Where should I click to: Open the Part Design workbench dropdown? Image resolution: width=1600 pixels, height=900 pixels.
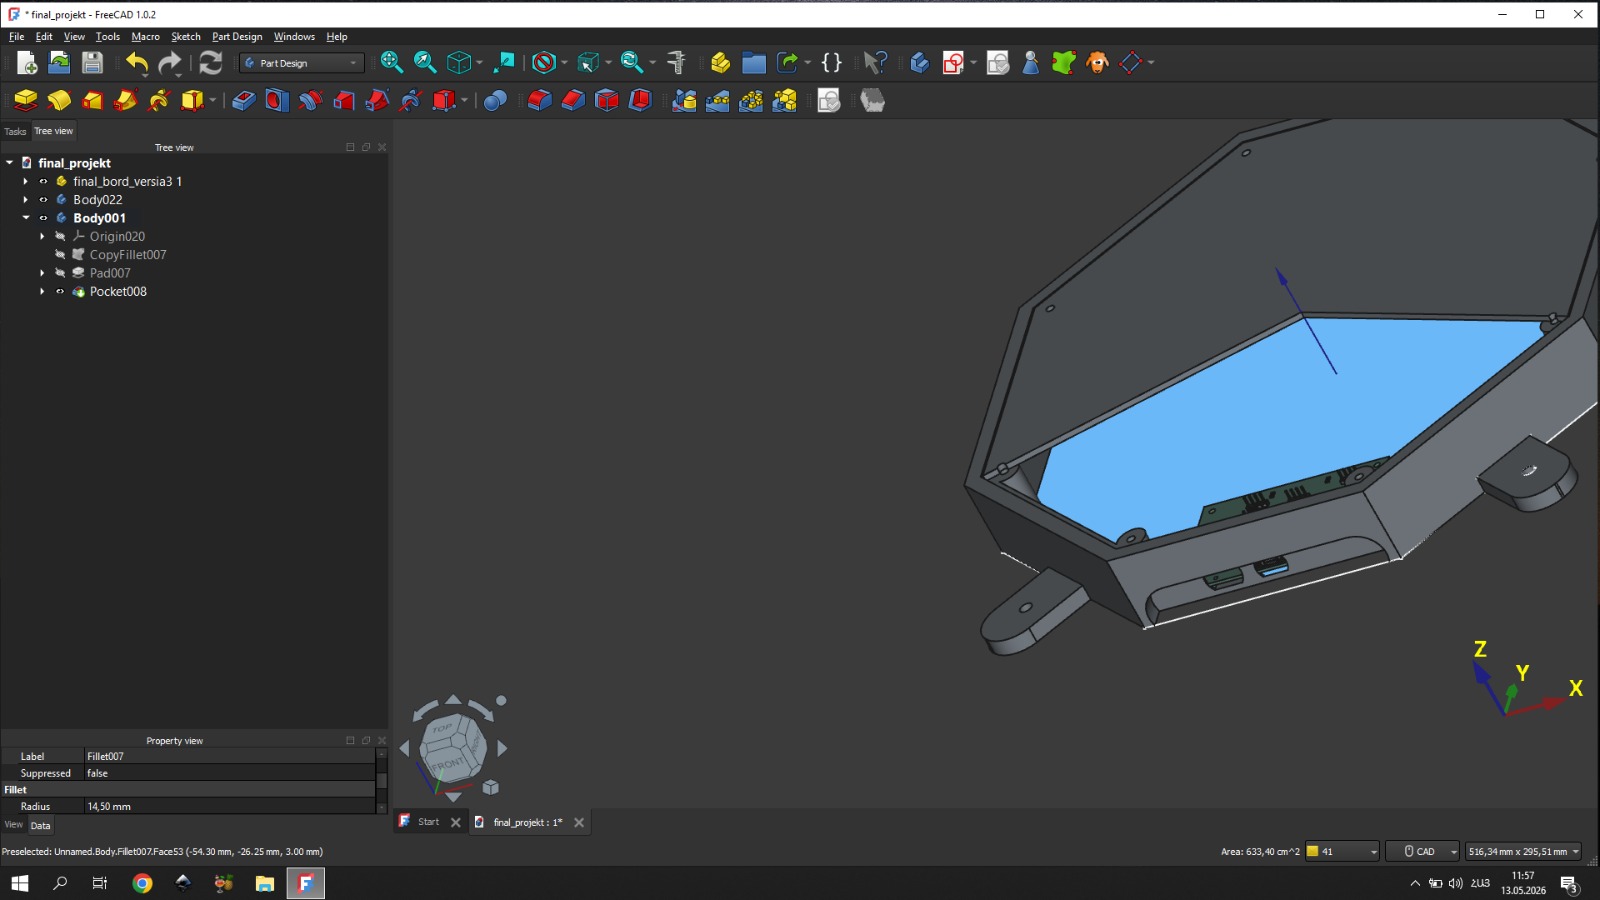(301, 63)
